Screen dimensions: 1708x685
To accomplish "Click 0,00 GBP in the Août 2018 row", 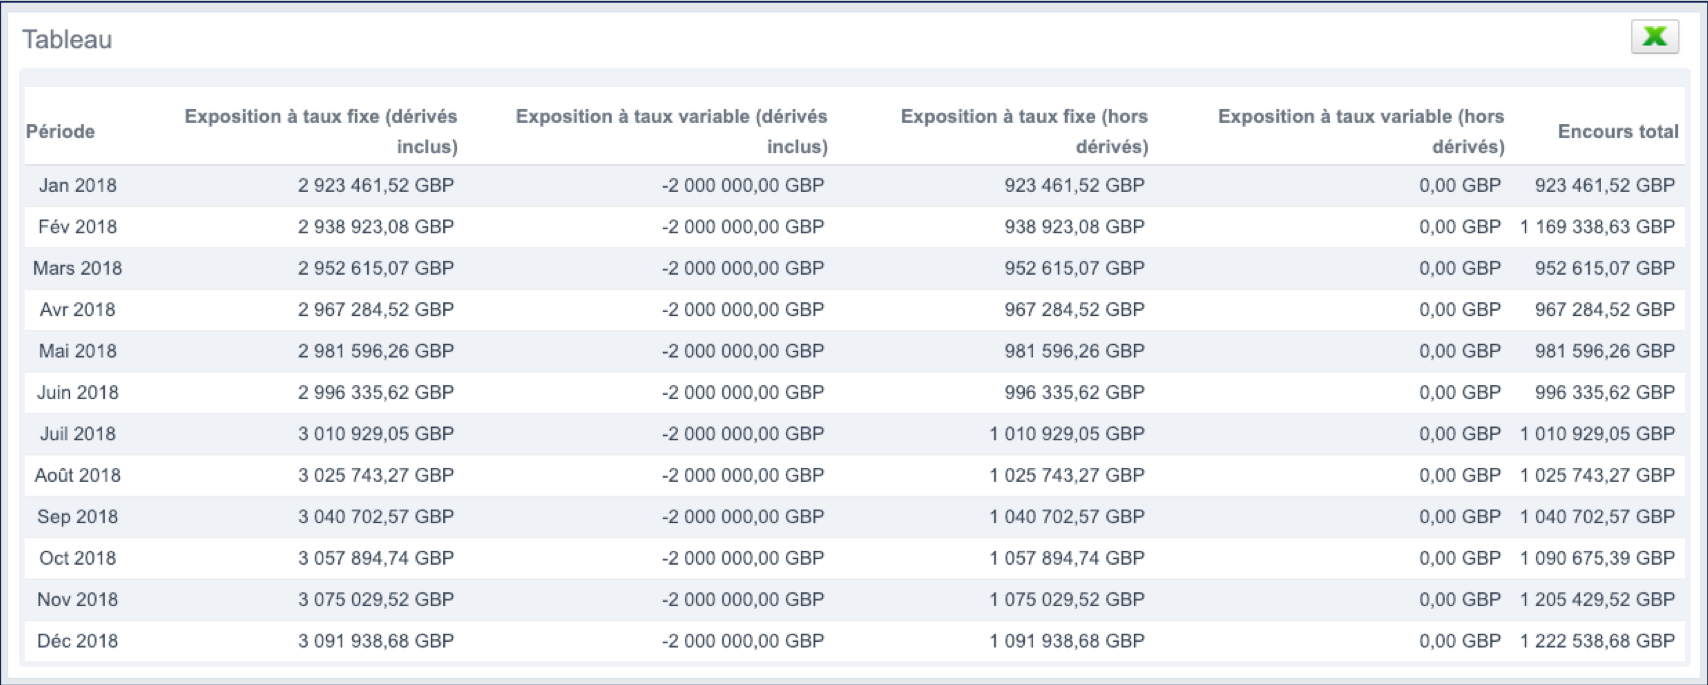I will coord(1460,475).
